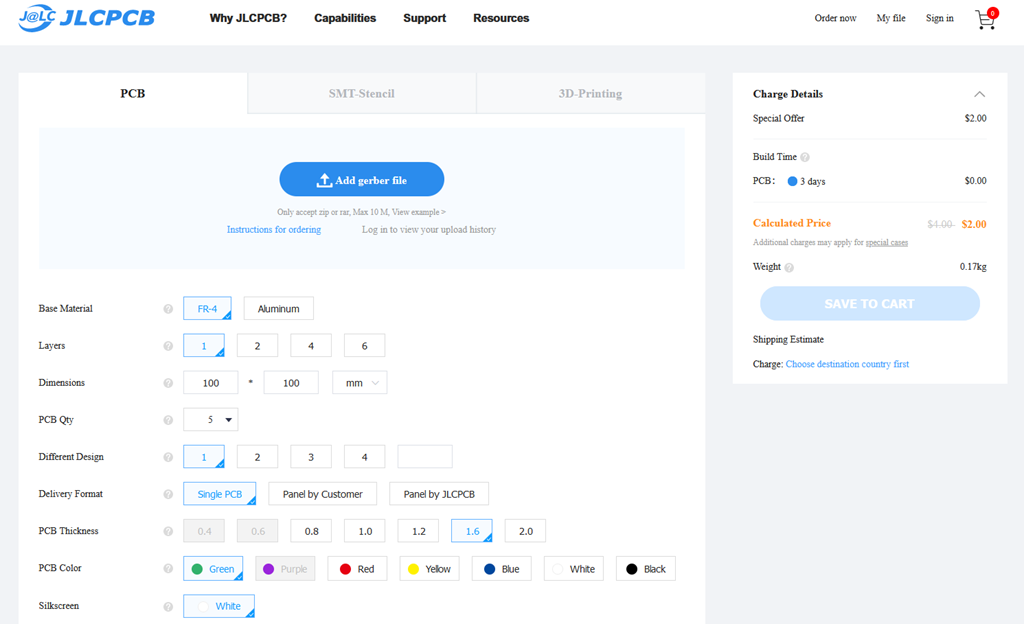Collapse the Charge Details panel
This screenshot has width=1024, height=624.
click(x=979, y=94)
